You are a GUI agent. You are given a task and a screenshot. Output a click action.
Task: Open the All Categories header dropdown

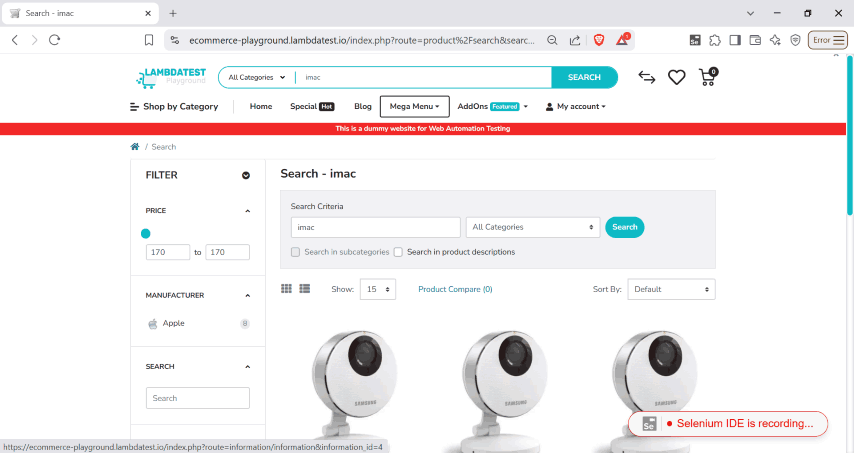tap(257, 77)
